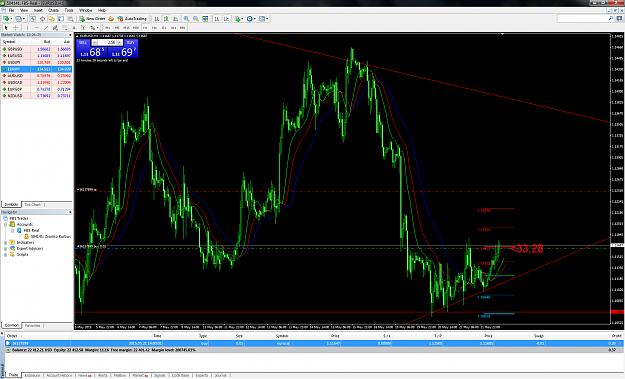Viewport: 625px width, 379px height.
Task: Click the BUY one-click trading button
Action: (131, 42)
